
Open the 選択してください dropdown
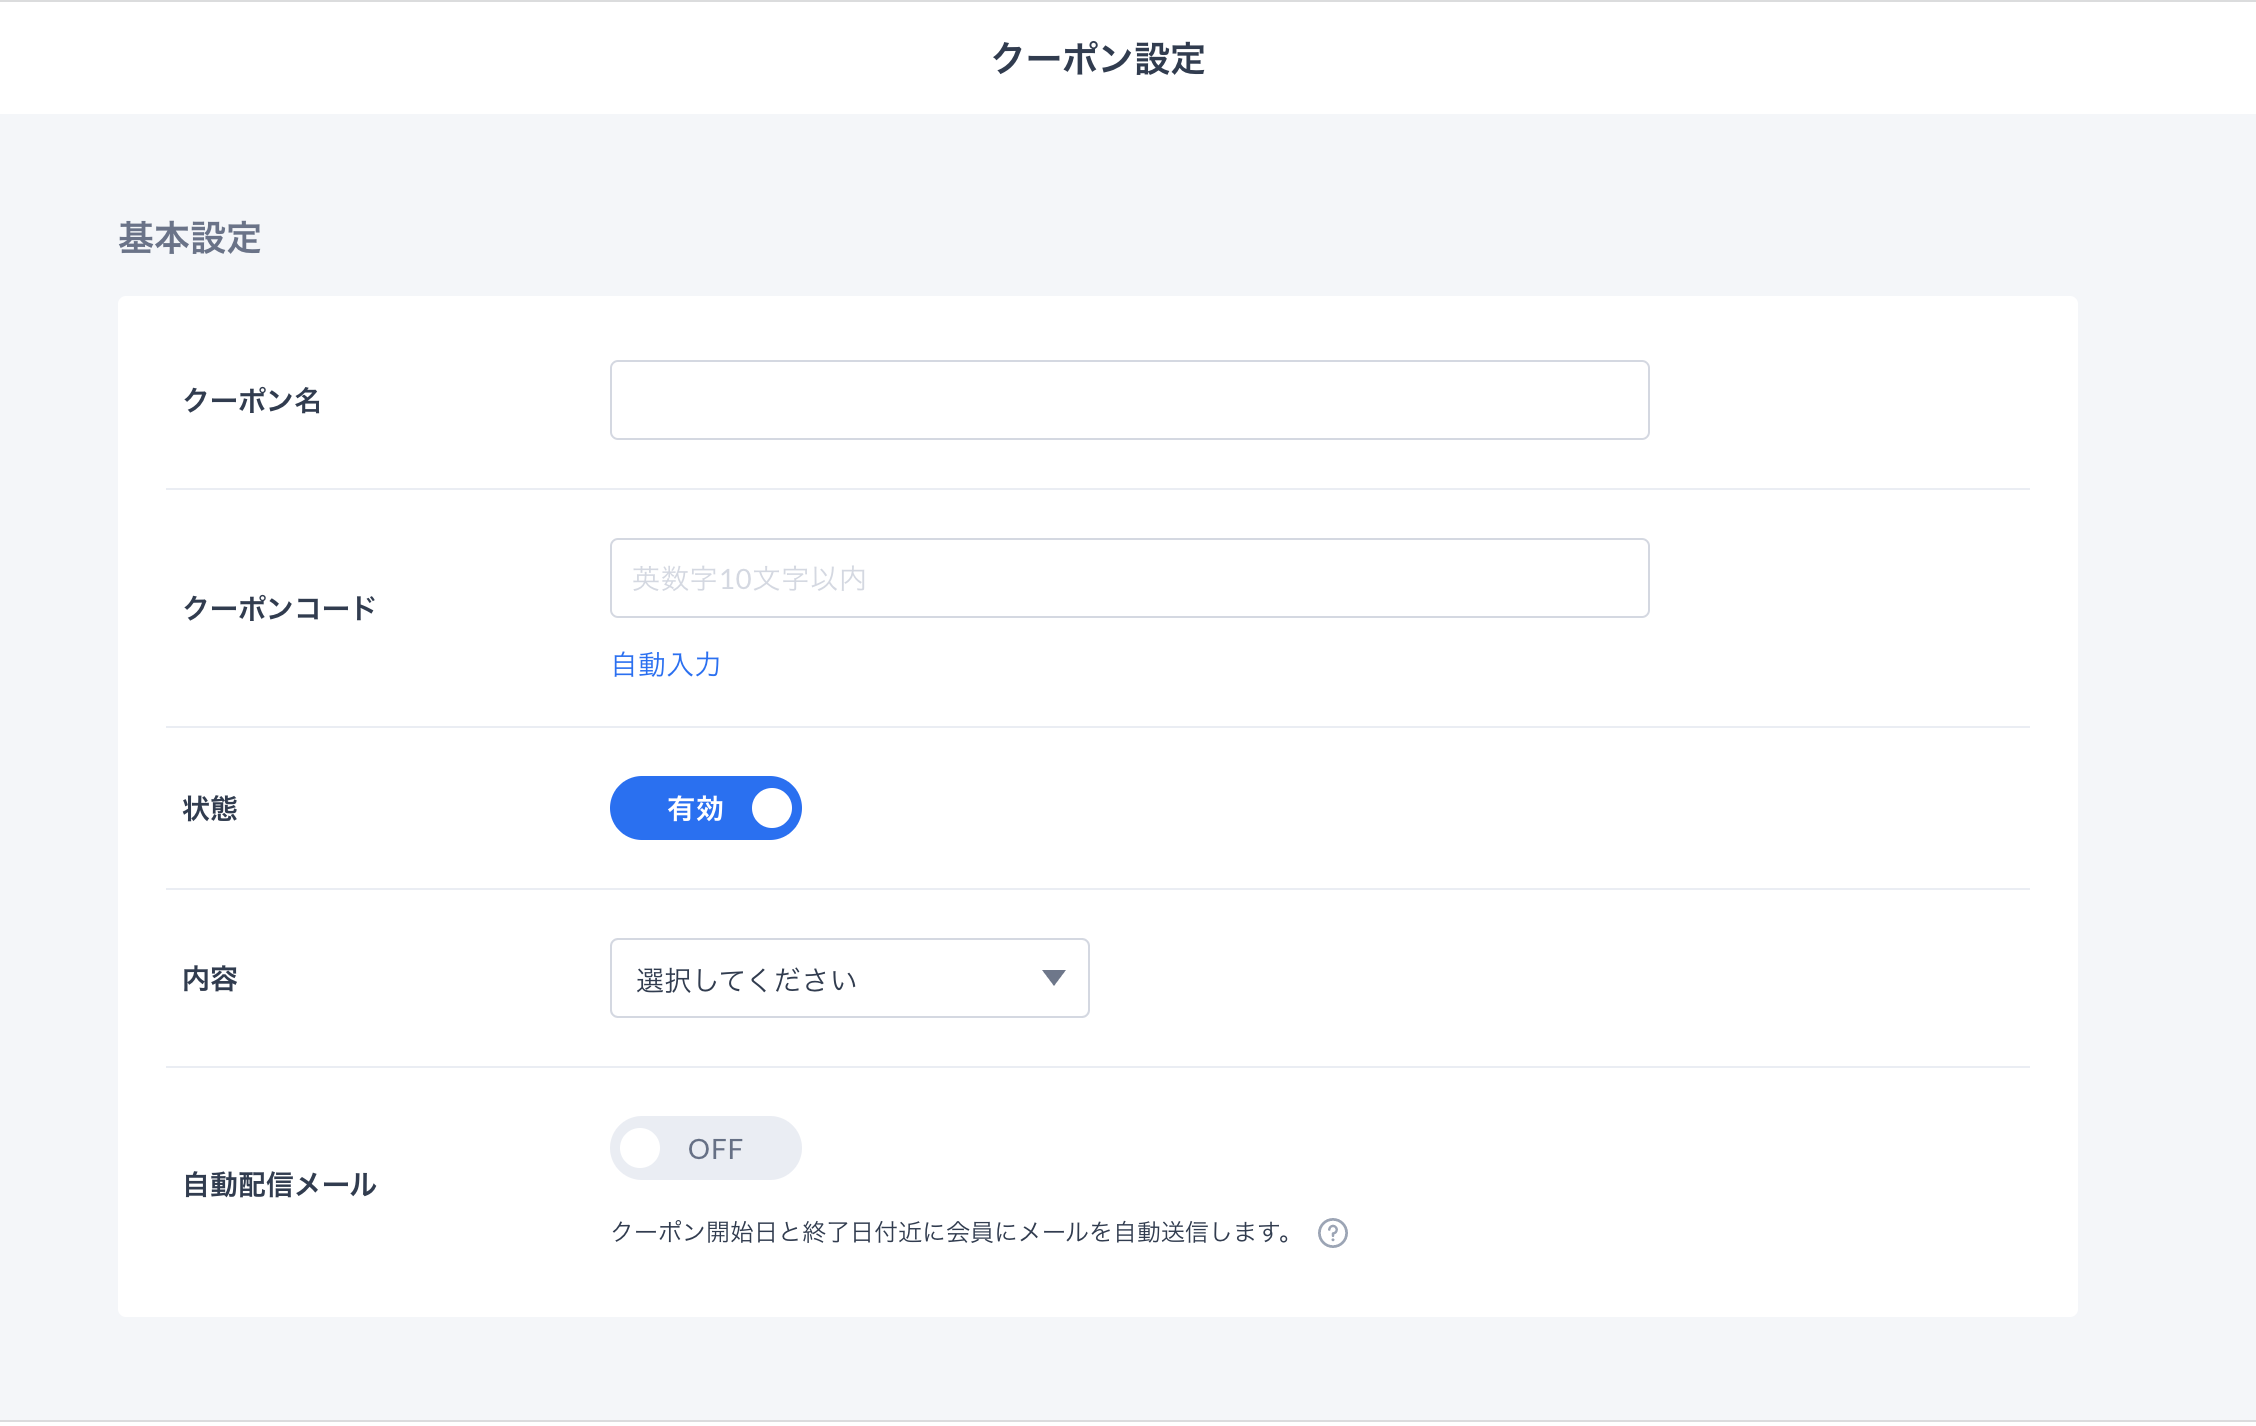click(x=848, y=978)
